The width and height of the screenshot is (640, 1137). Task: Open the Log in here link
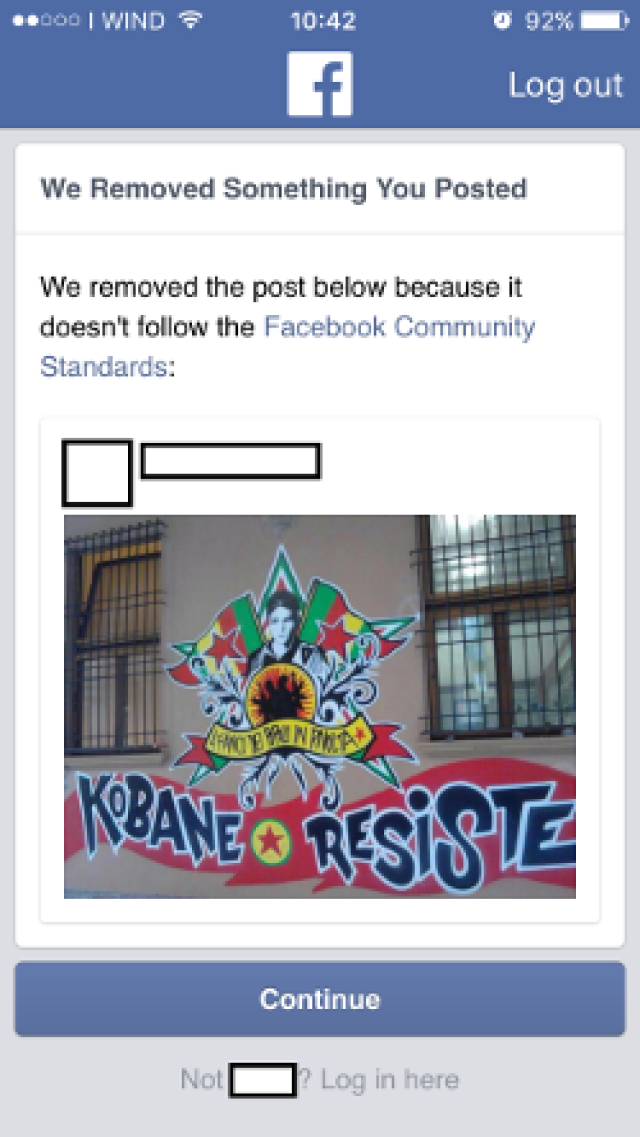click(x=390, y=1080)
